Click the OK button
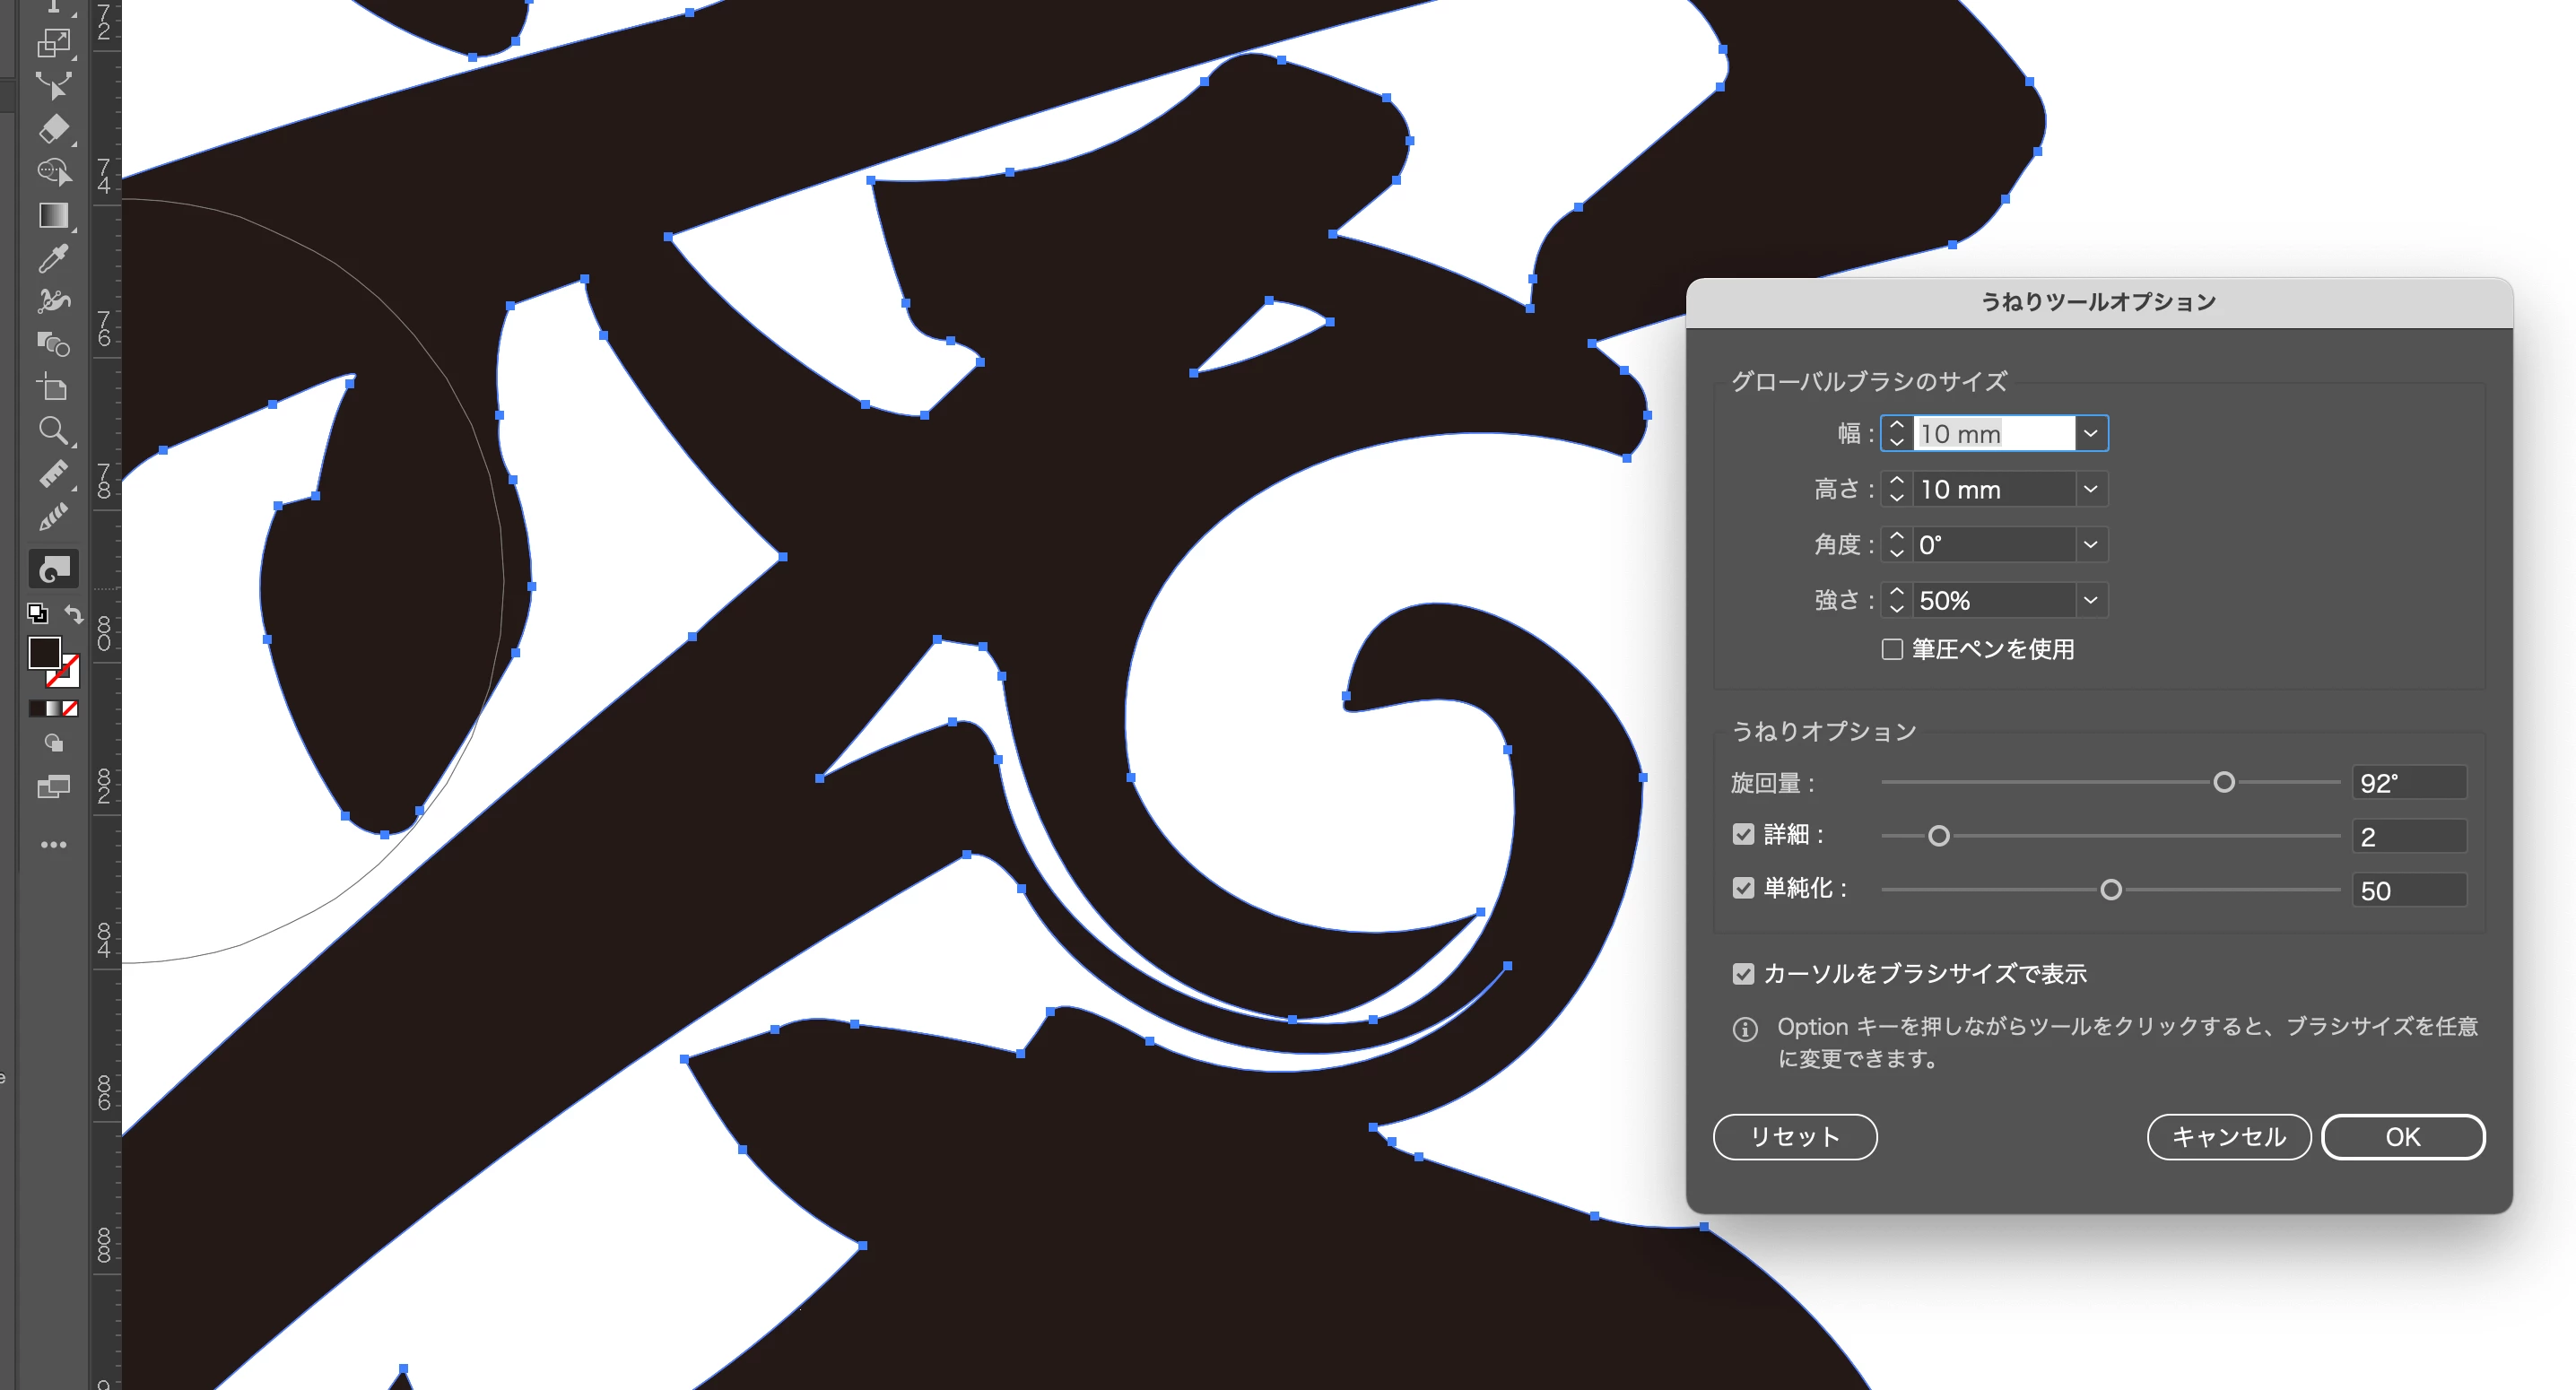2576x1390 pixels. pos(2402,1137)
